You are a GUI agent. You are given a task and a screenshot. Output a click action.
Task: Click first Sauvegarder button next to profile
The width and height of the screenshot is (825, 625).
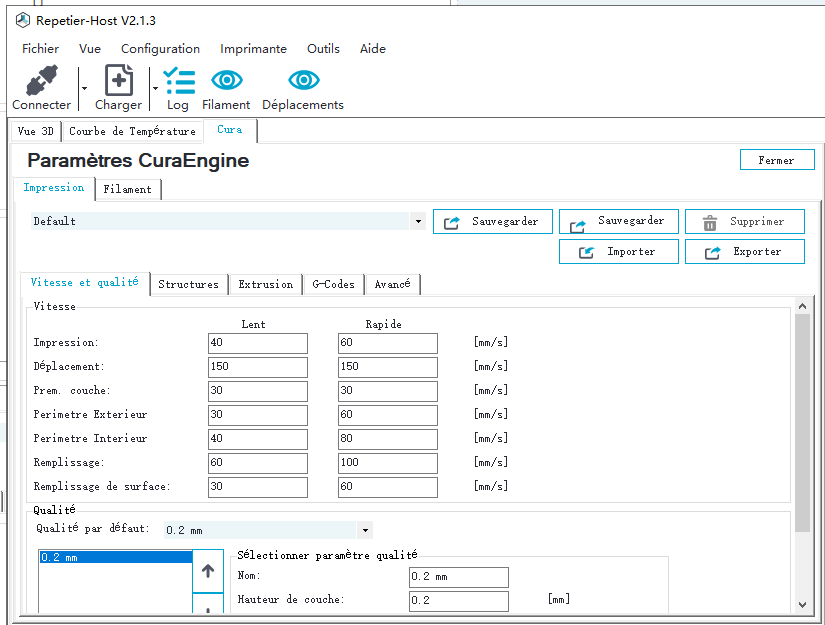coord(492,221)
